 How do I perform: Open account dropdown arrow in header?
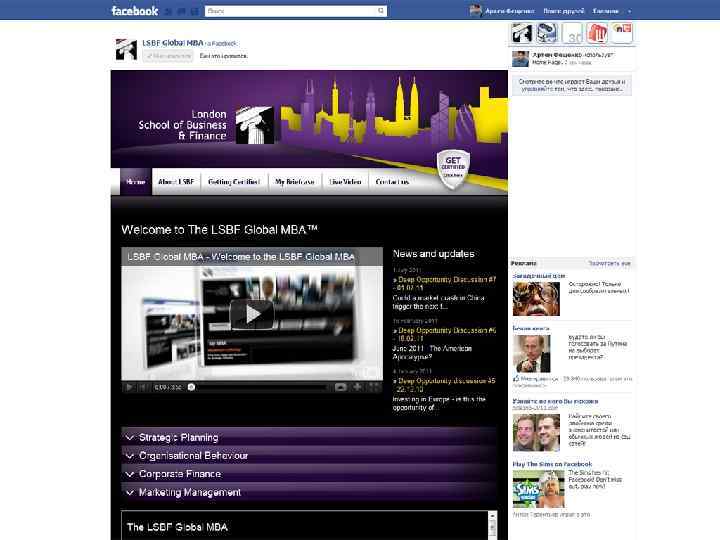(630, 11)
